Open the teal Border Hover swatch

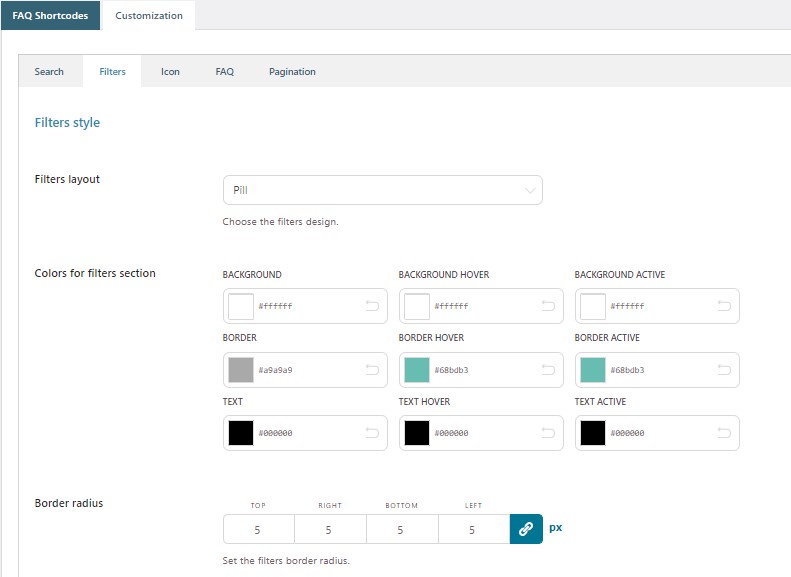point(417,370)
